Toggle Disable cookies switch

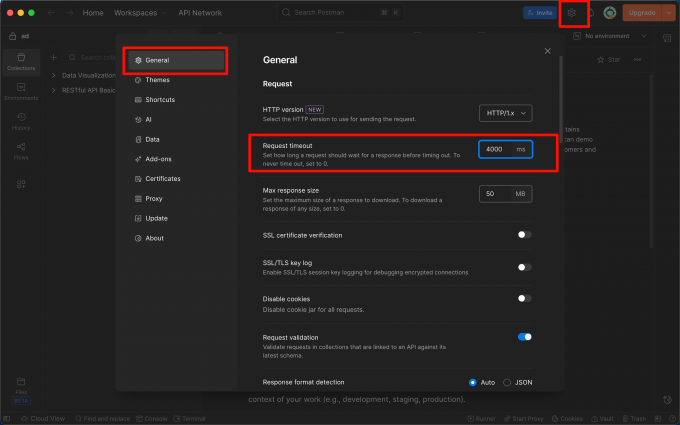tap(524, 298)
